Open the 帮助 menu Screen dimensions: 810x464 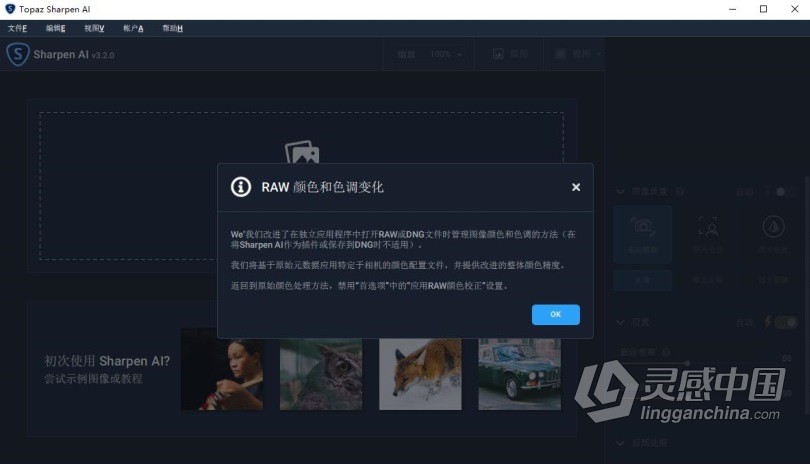172,28
